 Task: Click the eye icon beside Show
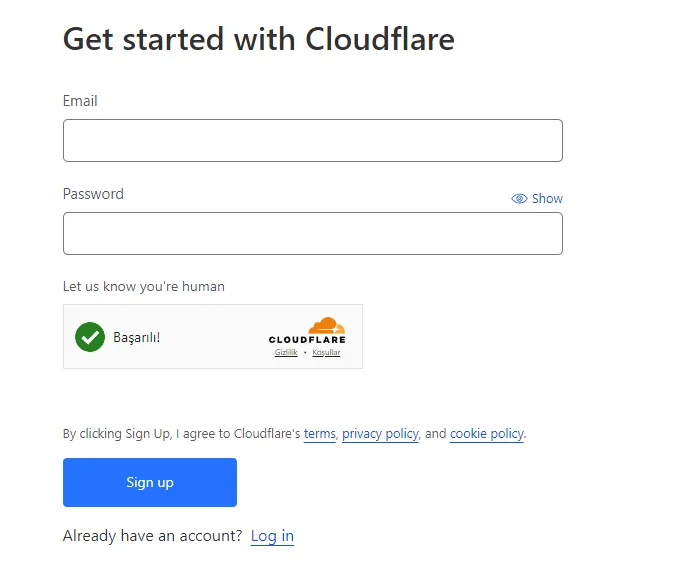pos(519,199)
